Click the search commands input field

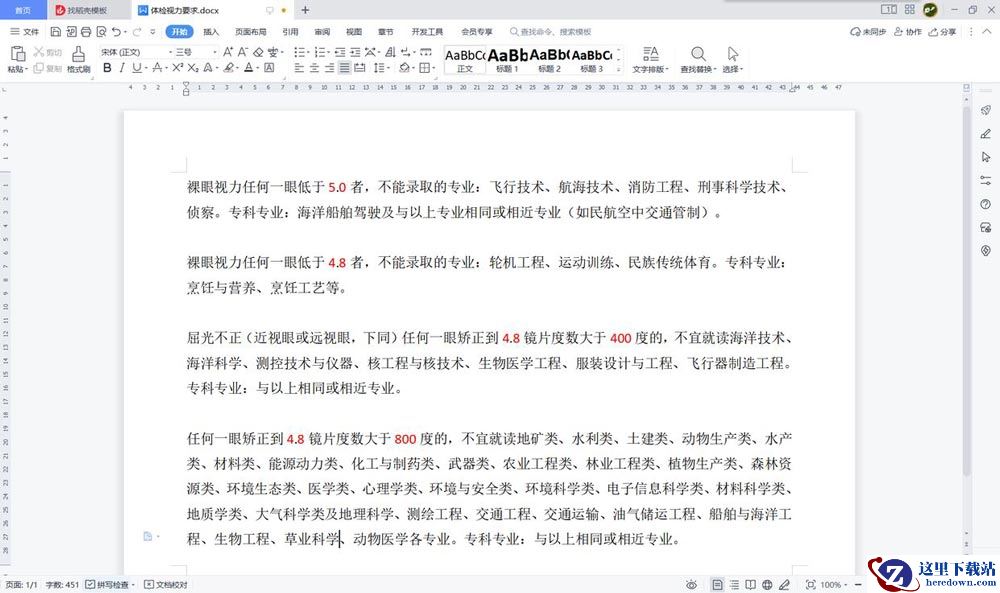point(551,31)
